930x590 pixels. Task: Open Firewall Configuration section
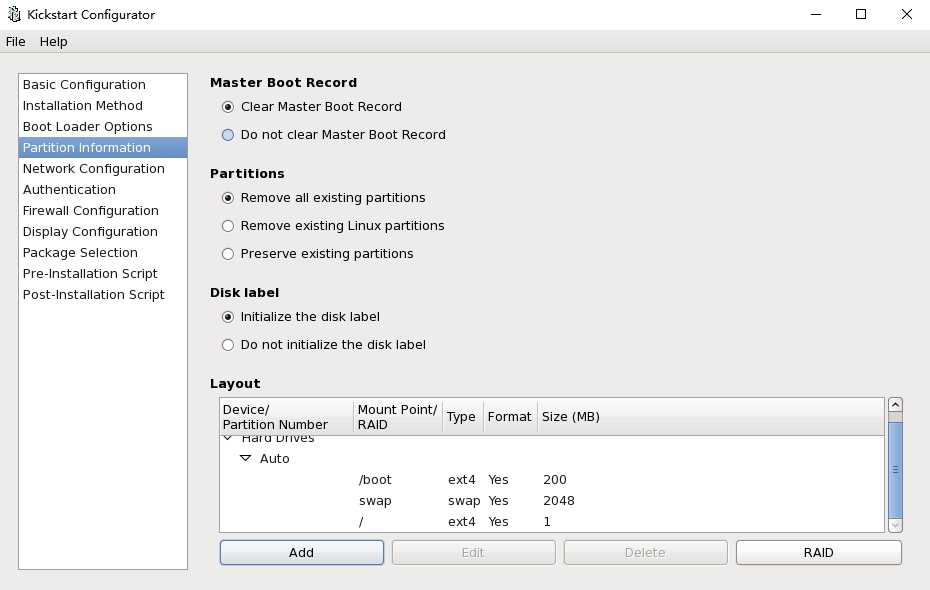tap(90, 211)
